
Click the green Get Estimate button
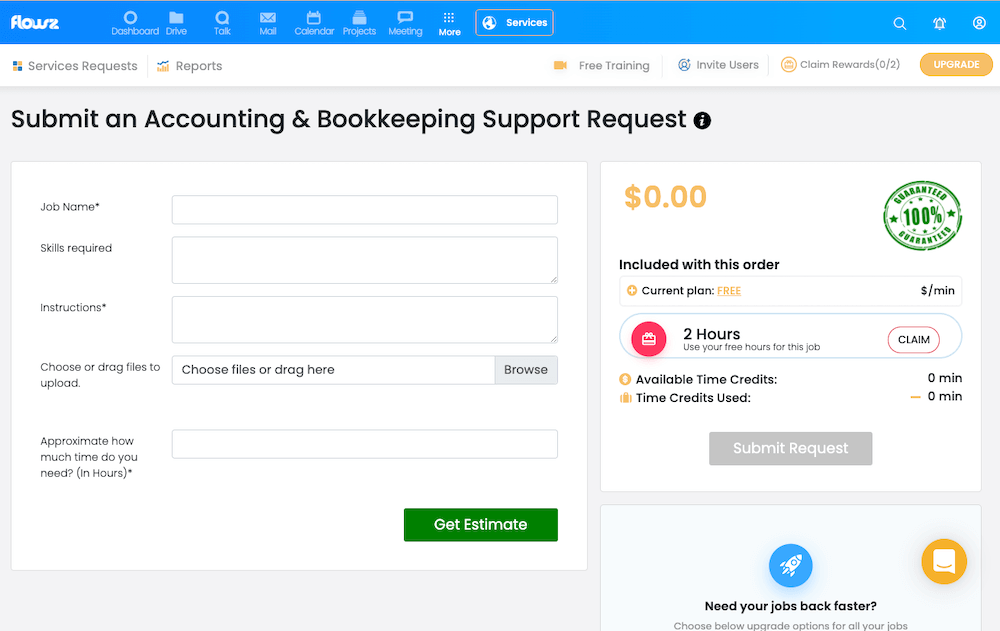[x=481, y=524]
